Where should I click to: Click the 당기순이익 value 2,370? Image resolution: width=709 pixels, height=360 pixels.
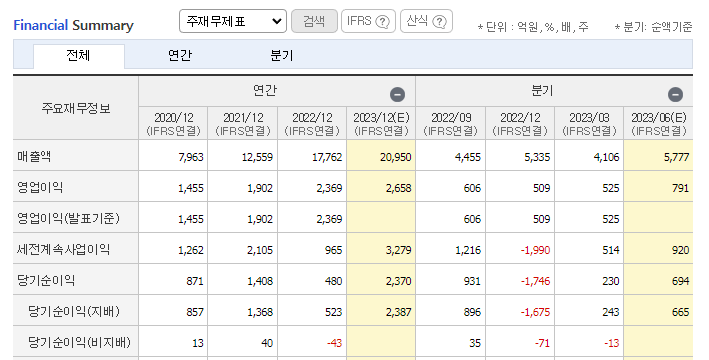398,281
